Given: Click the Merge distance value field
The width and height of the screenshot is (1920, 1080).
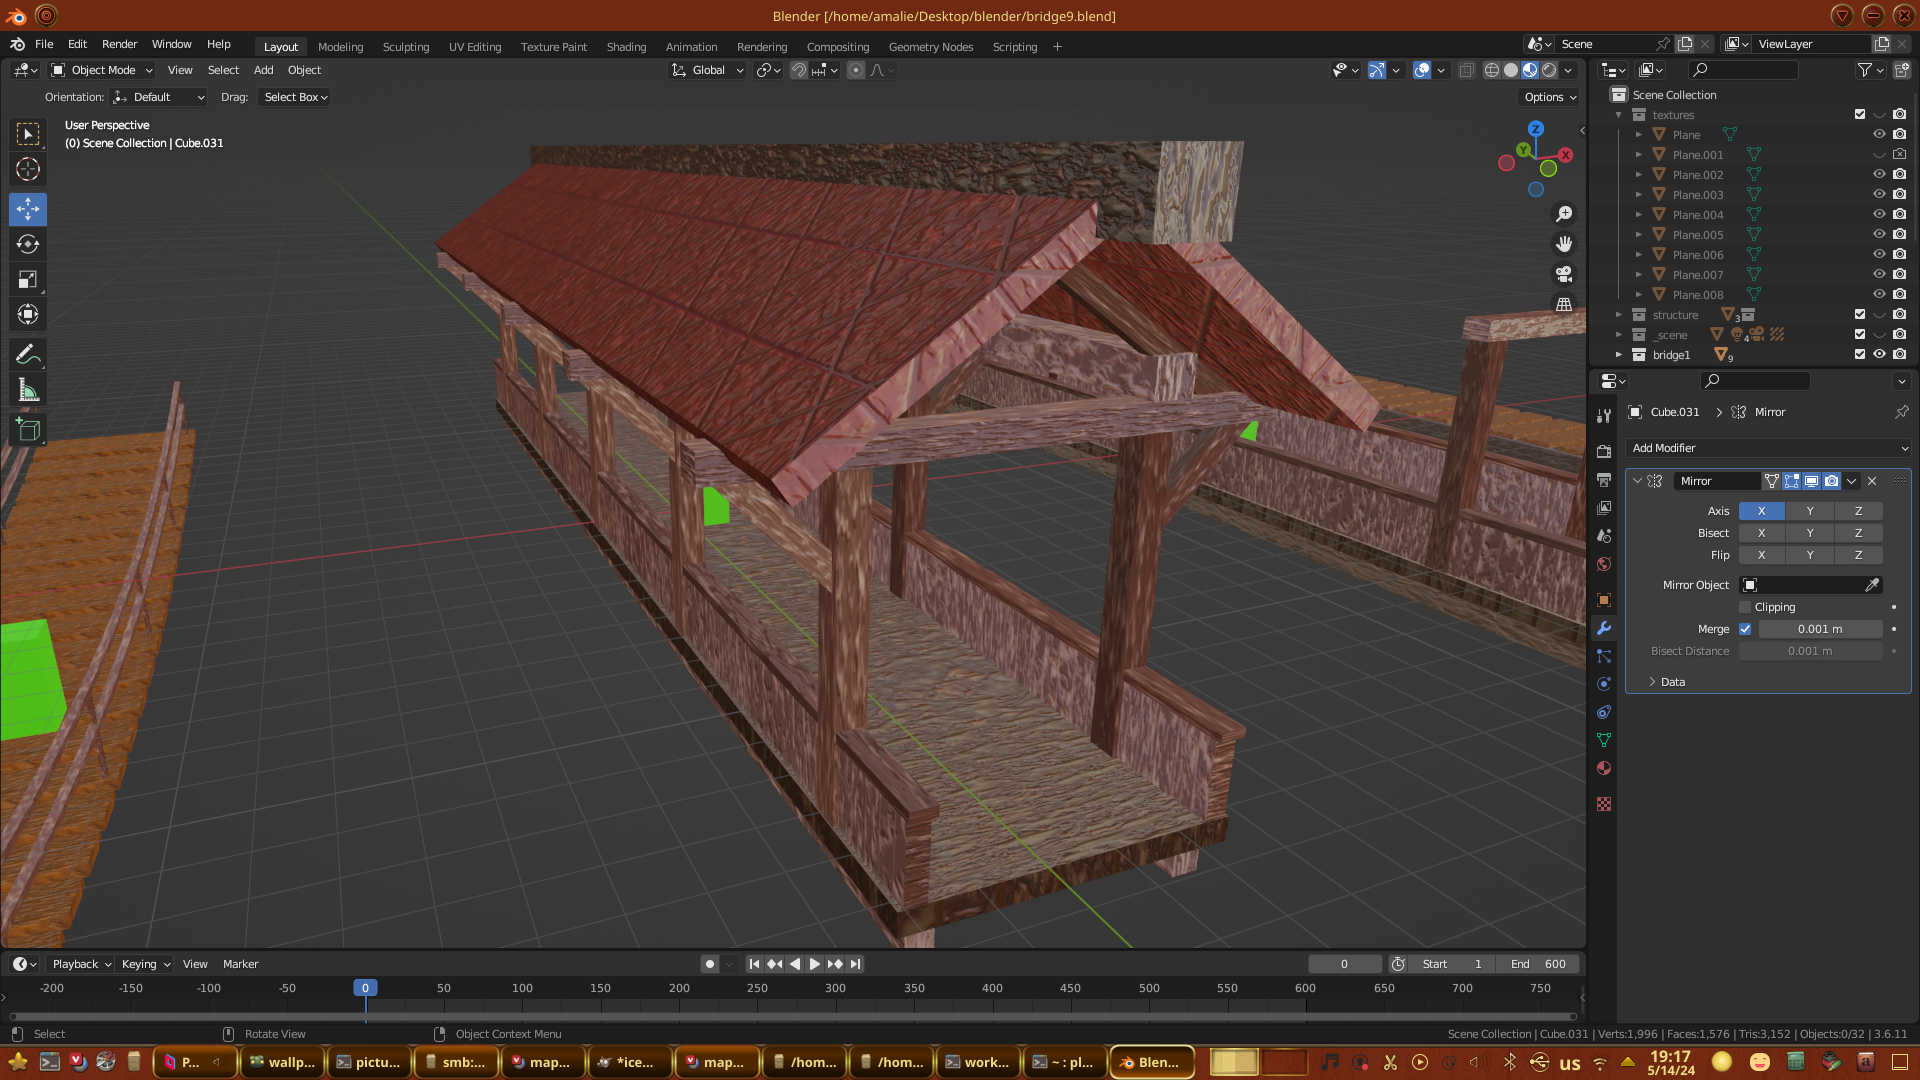Looking at the screenshot, I should click(x=1819, y=629).
